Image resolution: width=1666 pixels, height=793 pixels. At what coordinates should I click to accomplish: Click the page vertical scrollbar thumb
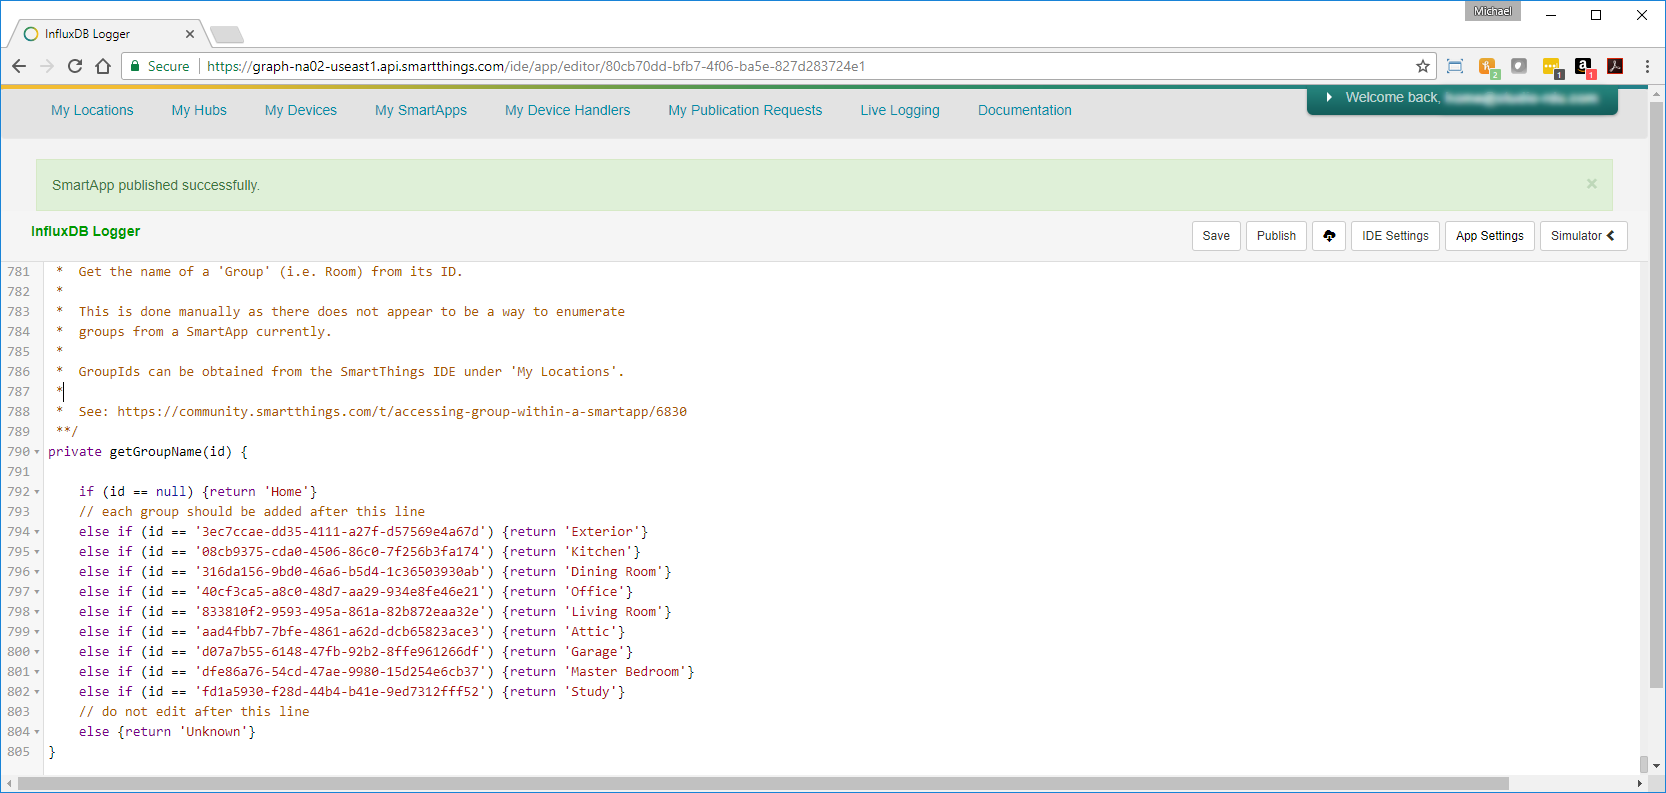click(x=1657, y=395)
